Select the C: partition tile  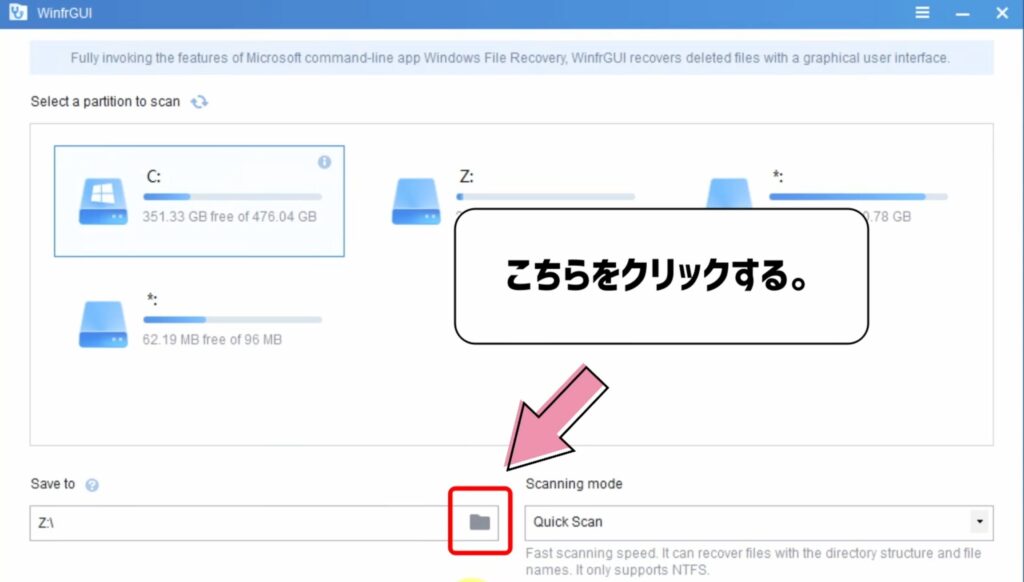(x=198, y=200)
